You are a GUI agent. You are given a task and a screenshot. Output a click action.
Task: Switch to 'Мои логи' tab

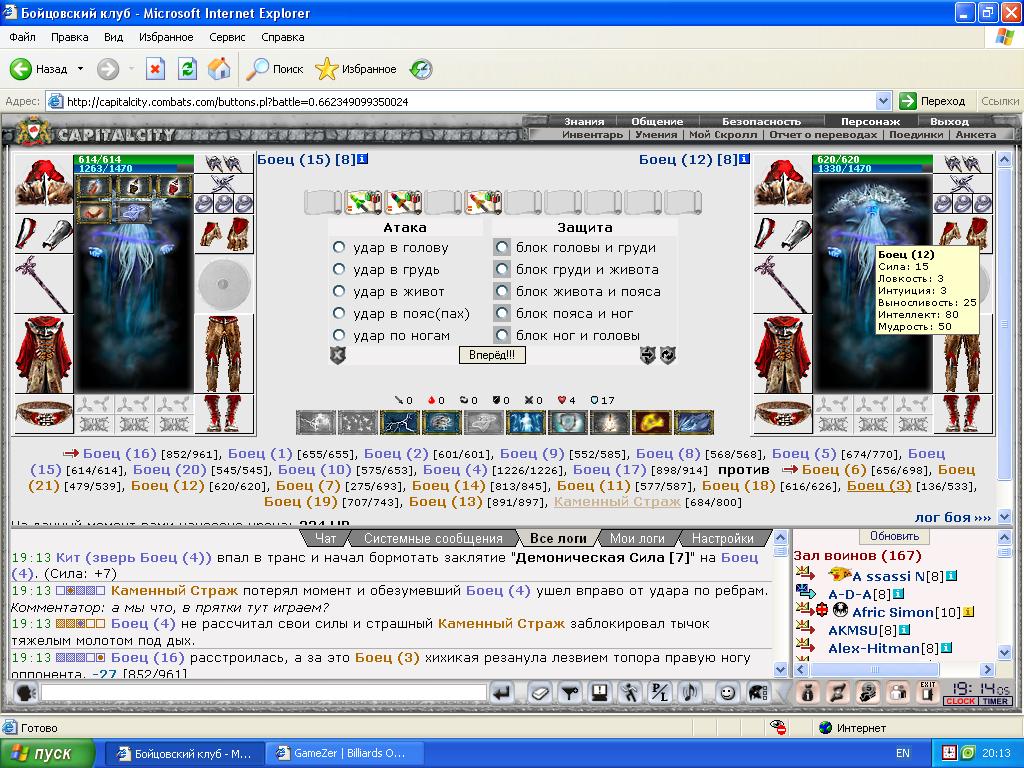point(637,539)
